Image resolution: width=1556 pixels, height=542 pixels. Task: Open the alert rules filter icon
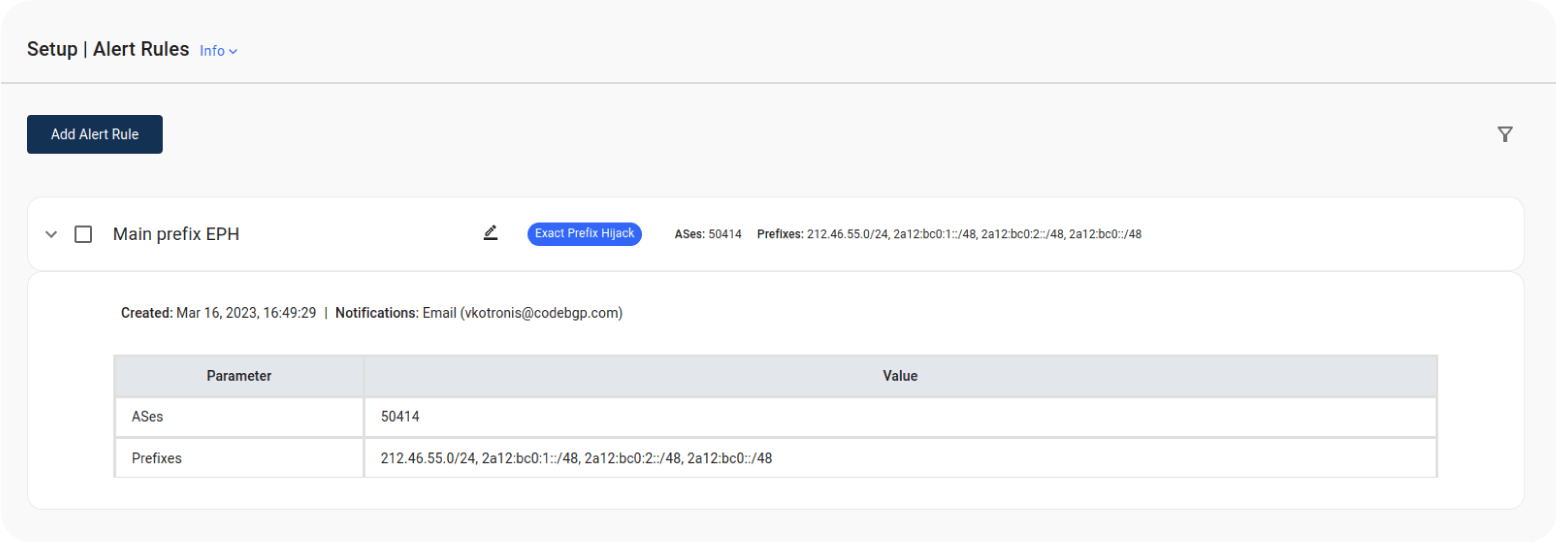(x=1504, y=134)
